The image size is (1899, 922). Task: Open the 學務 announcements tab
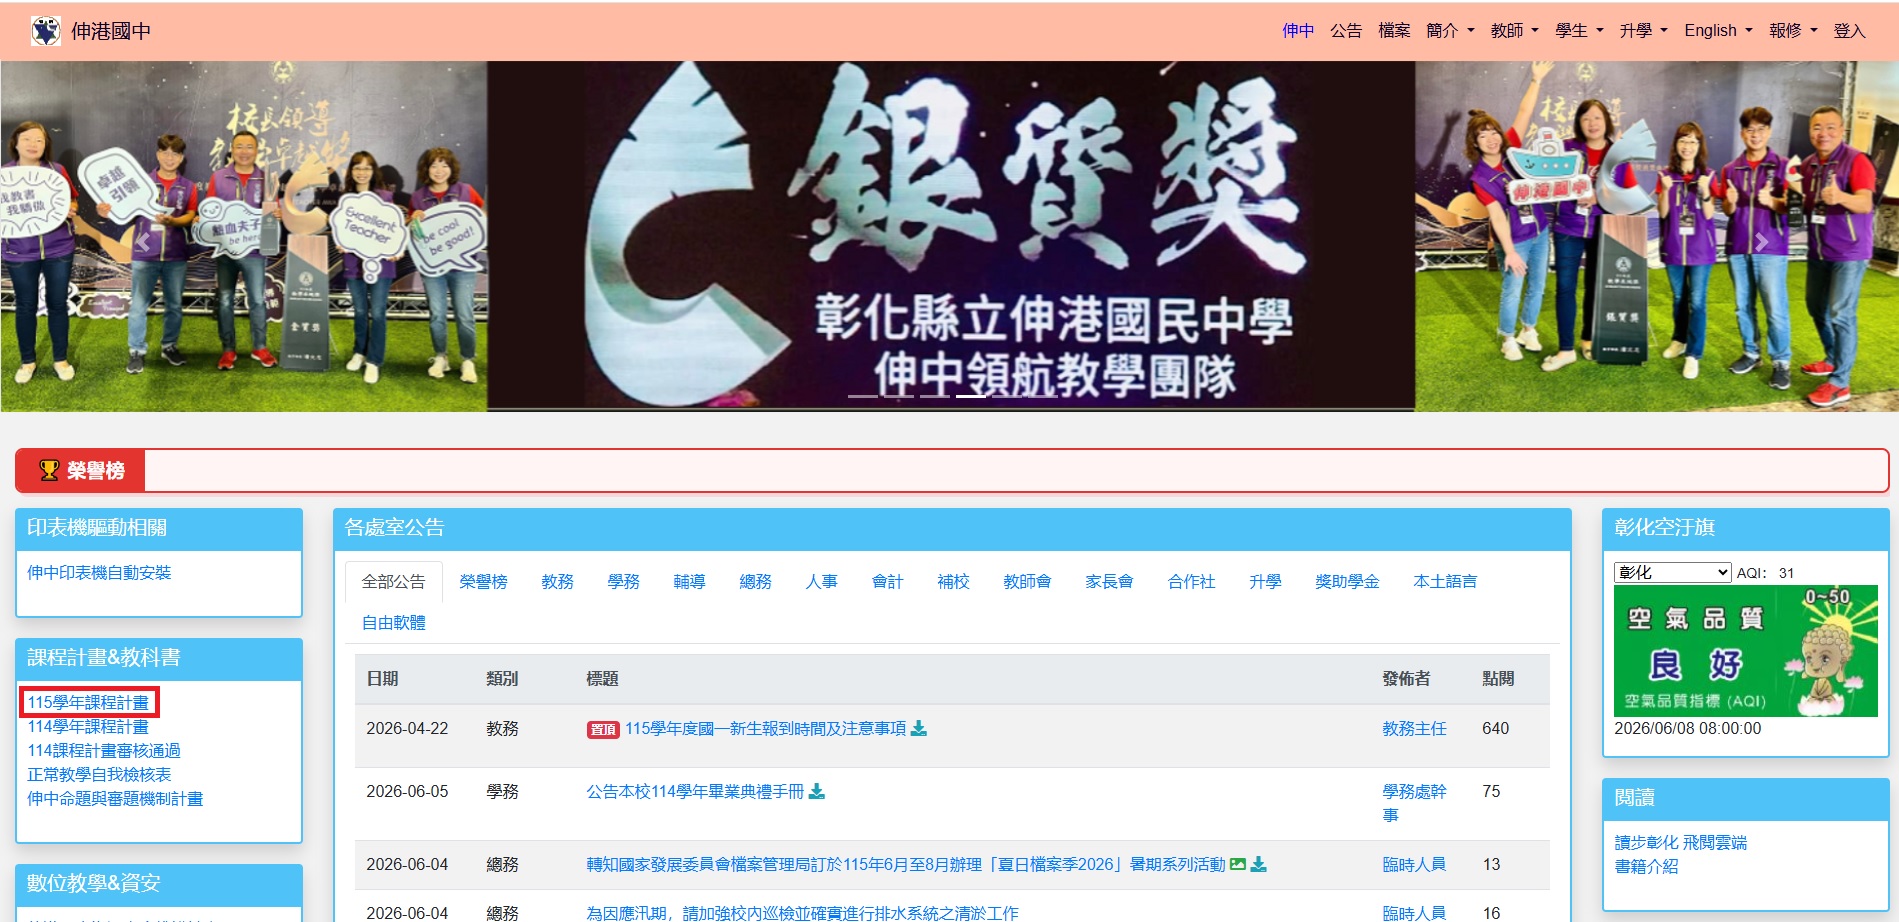tap(624, 582)
